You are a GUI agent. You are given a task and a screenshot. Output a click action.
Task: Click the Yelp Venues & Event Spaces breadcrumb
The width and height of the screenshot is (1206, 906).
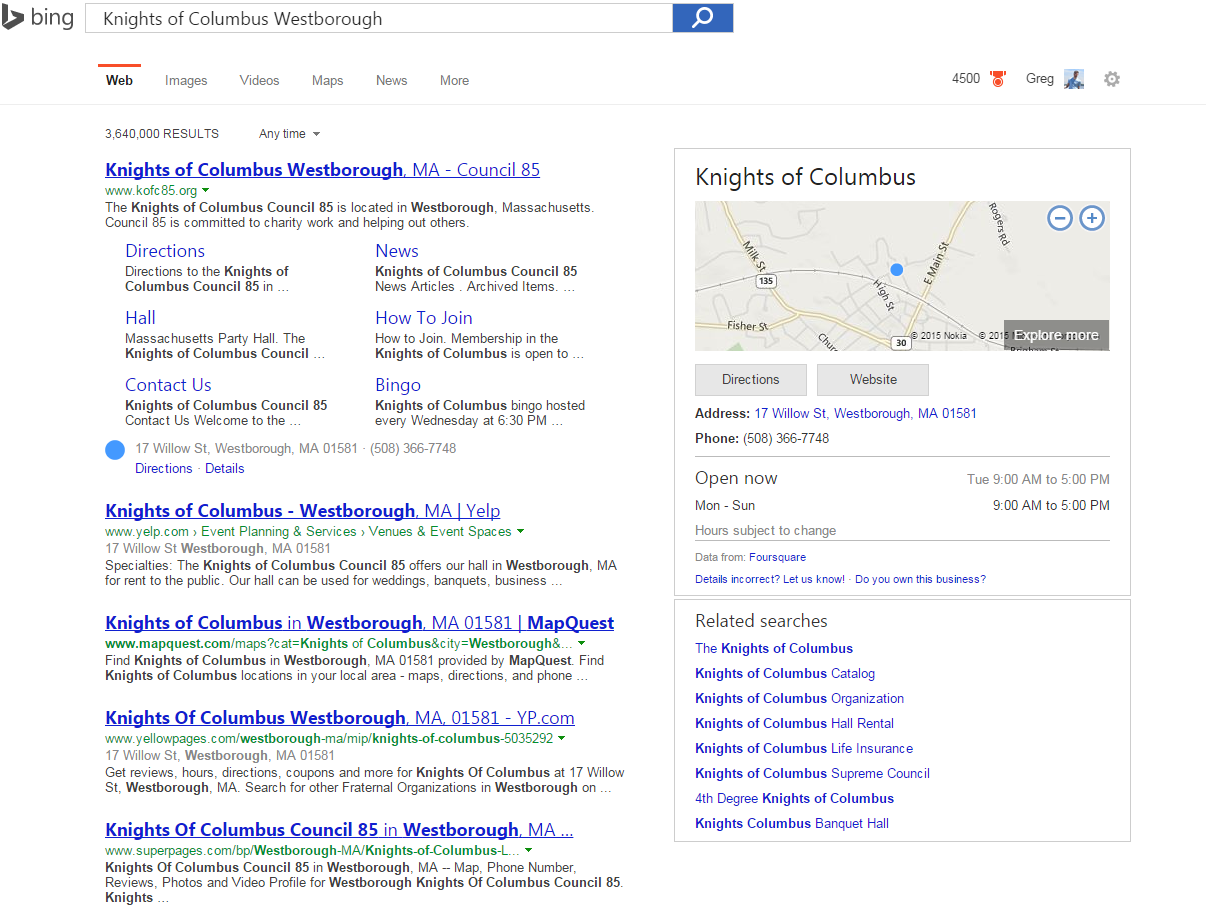click(x=440, y=531)
